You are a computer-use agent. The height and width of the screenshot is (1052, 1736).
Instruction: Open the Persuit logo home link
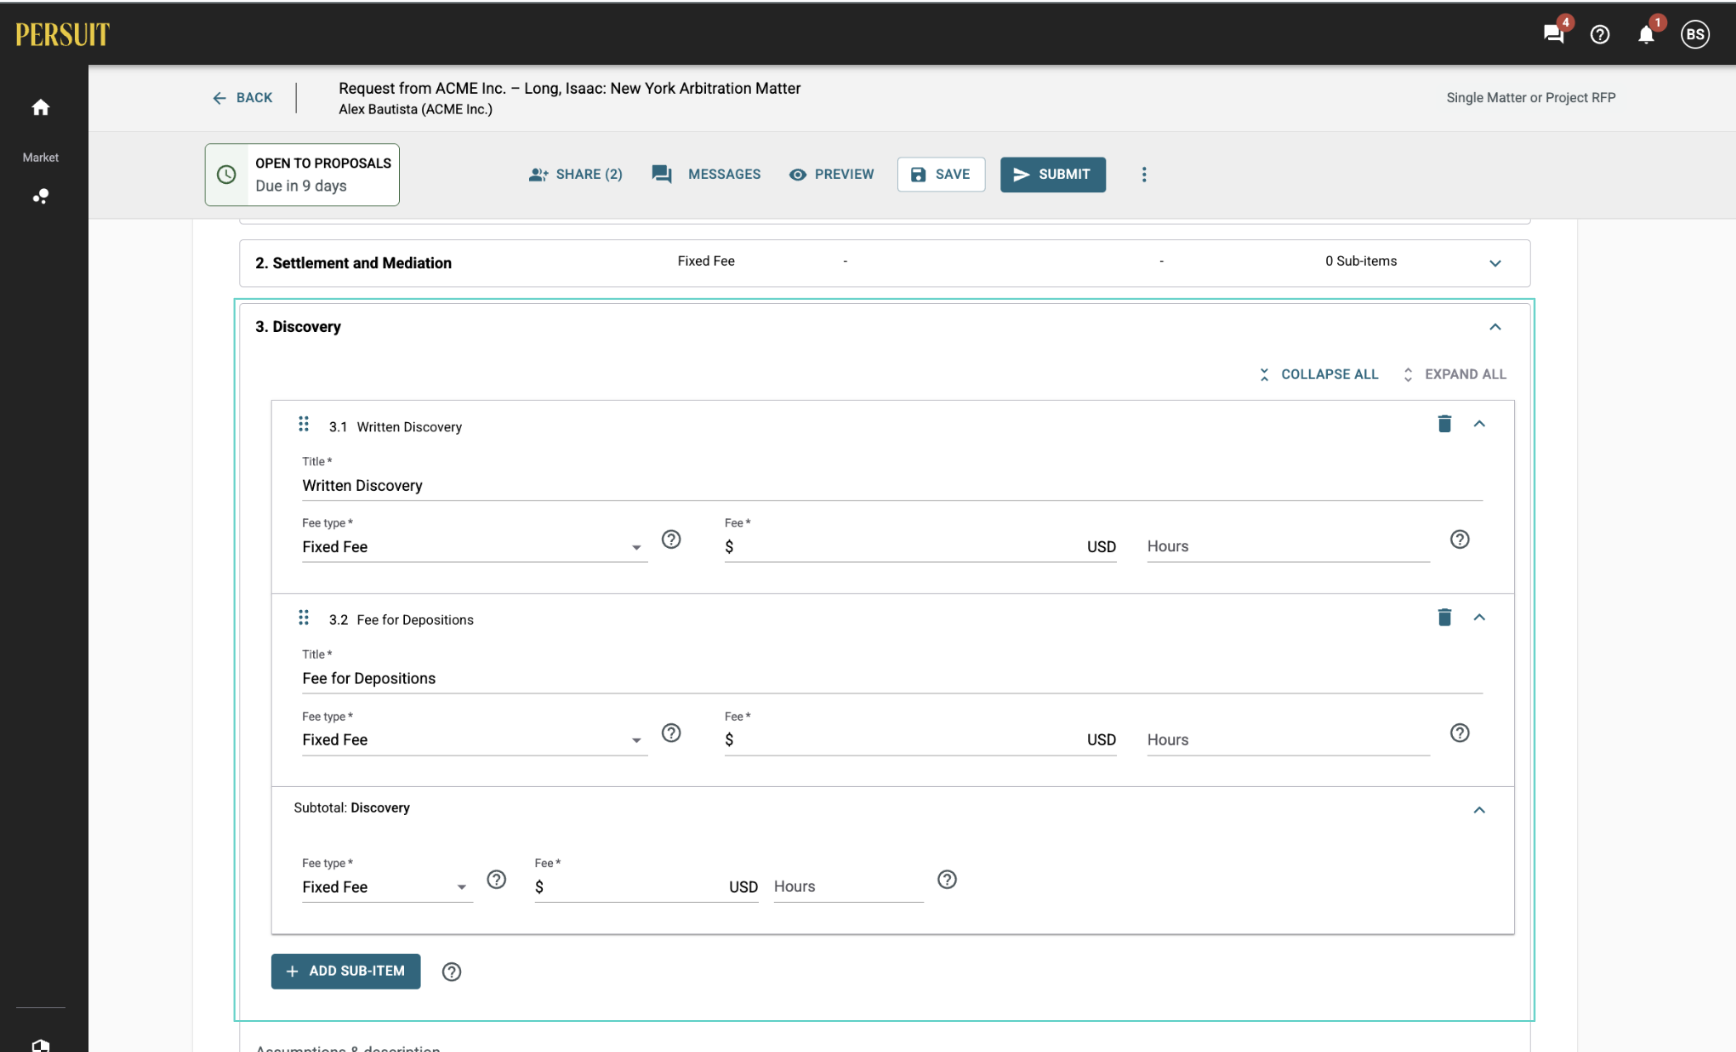click(x=62, y=34)
